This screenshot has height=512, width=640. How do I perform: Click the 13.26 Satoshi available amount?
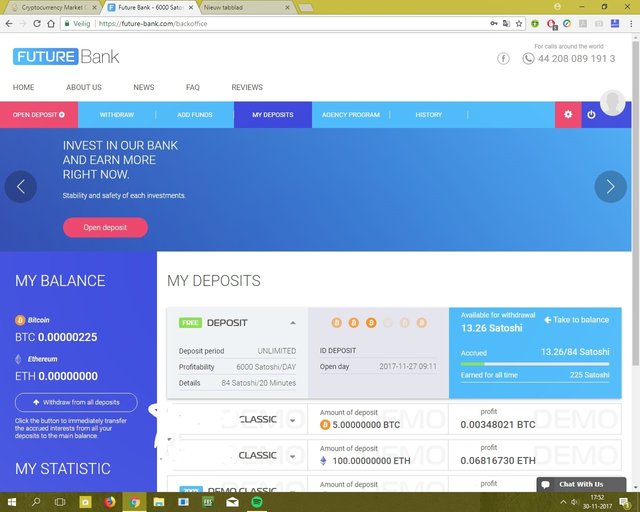click(491, 328)
